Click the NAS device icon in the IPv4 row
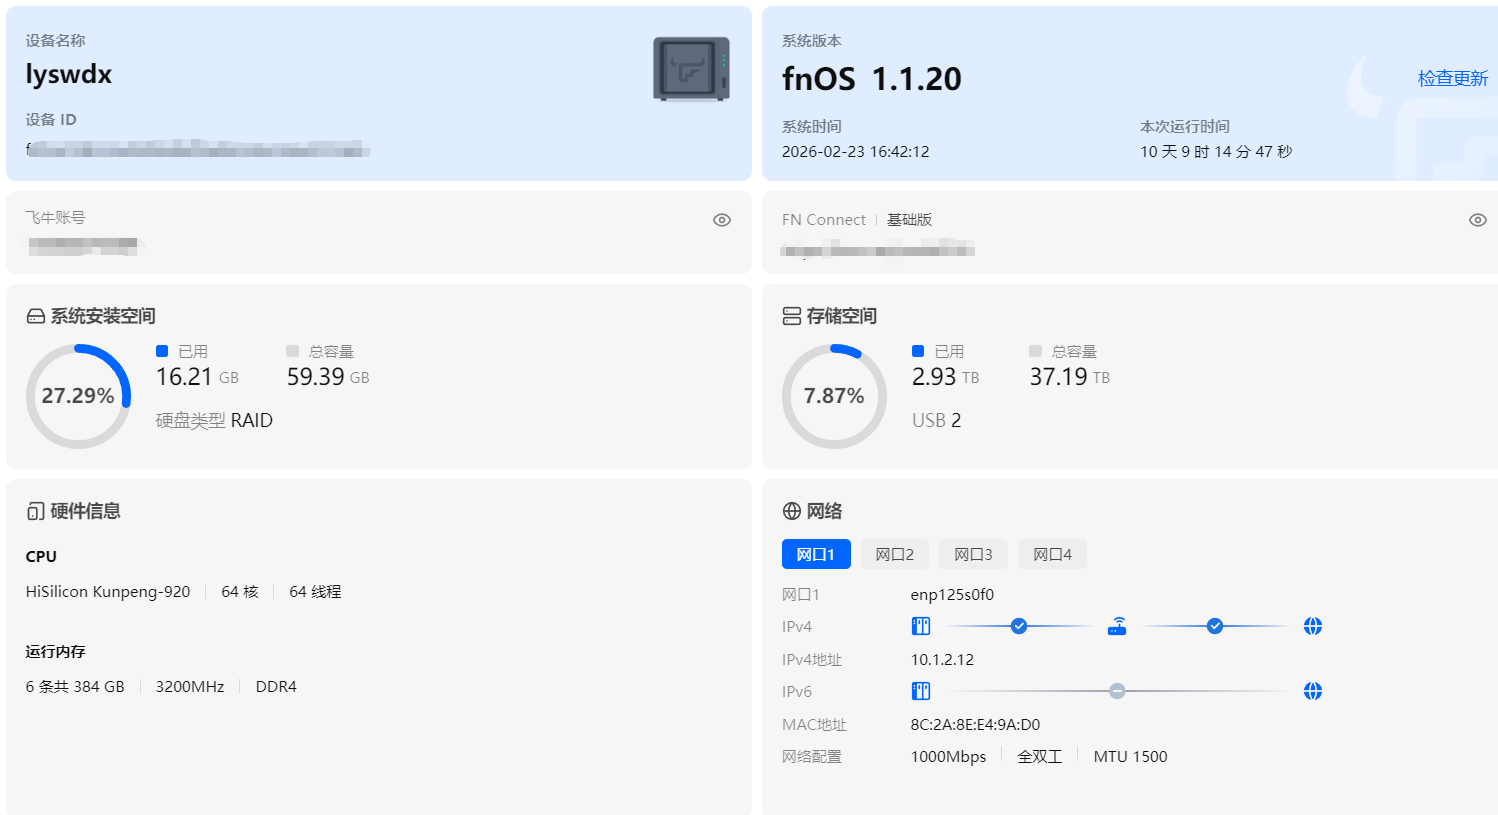The width and height of the screenshot is (1498, 815). pos(921,626)
